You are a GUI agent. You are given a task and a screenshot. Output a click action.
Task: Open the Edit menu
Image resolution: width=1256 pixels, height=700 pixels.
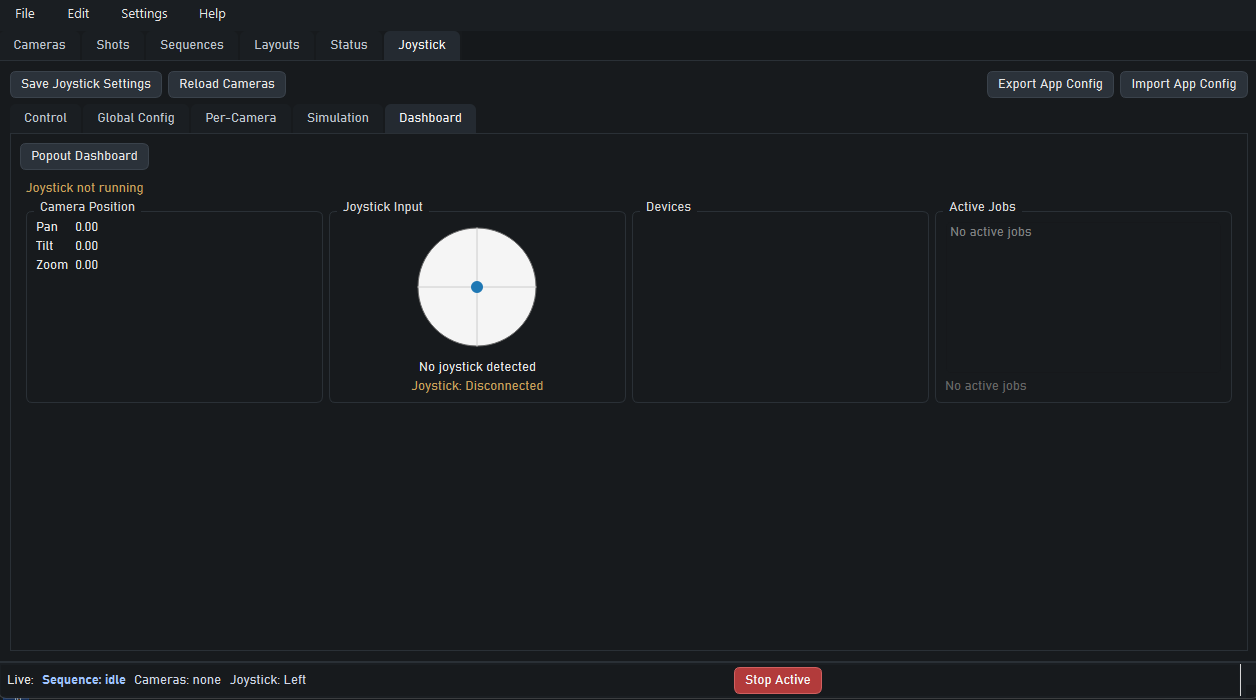(77, 13)
